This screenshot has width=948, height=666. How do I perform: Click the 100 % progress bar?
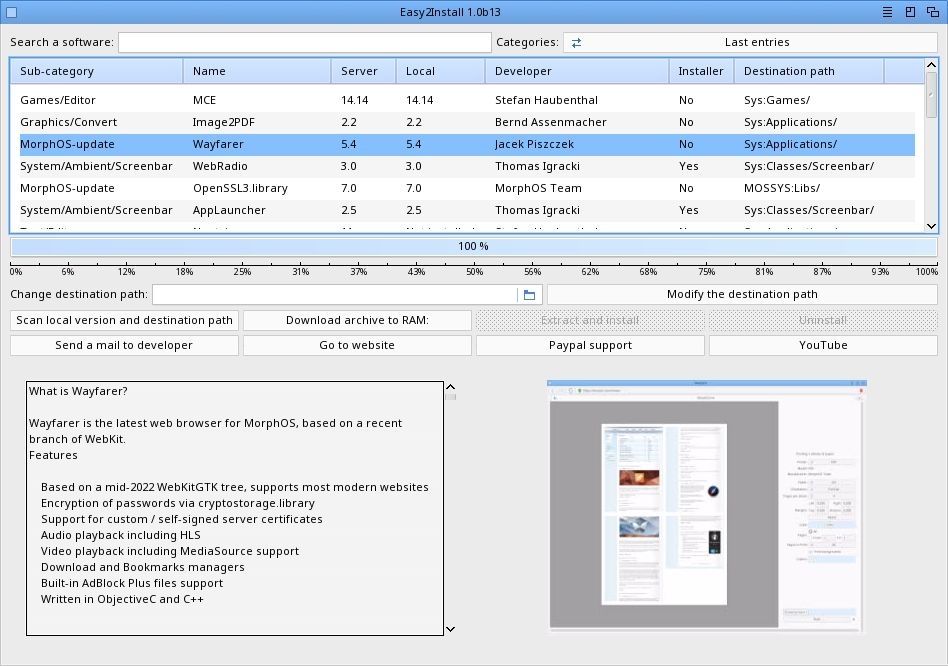(474, 247)
